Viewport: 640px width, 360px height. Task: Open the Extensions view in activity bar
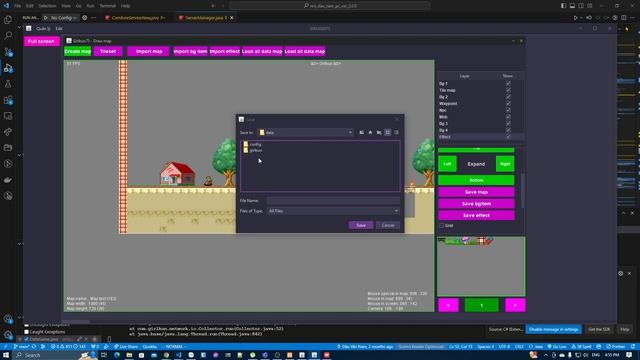[x=8, y=100]
